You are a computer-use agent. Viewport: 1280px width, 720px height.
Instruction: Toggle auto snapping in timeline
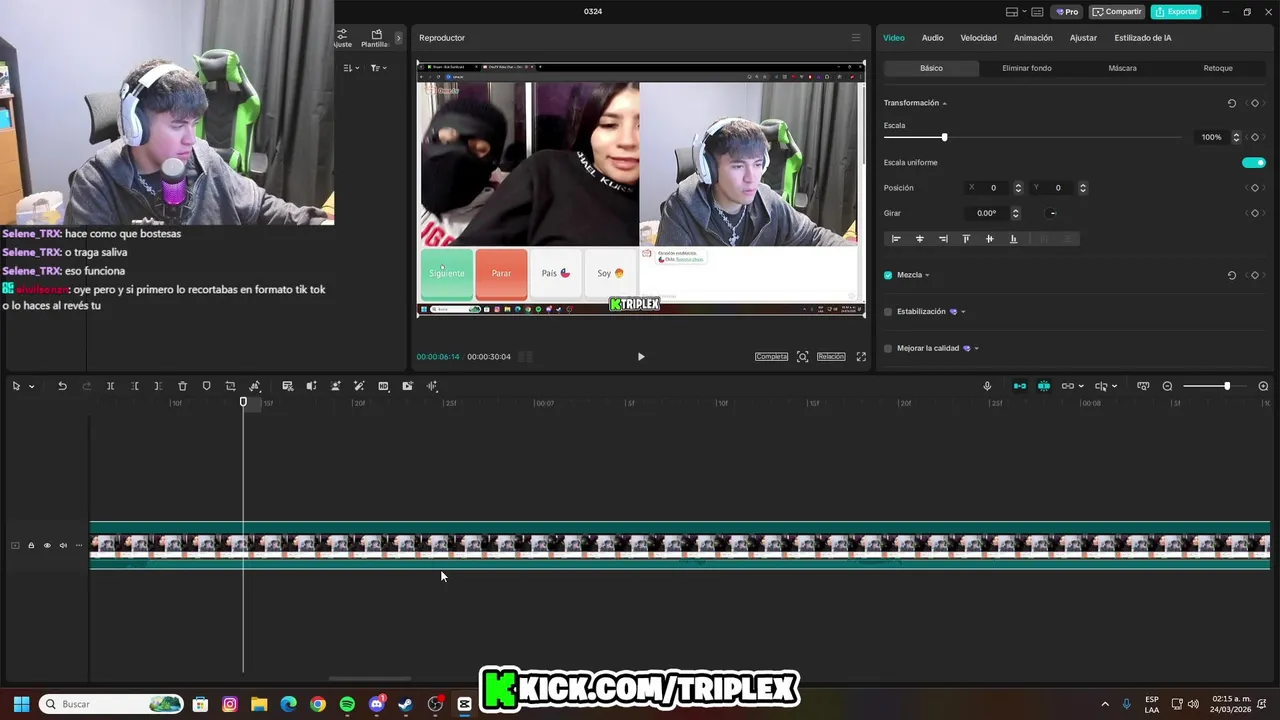click(1043, 386)
